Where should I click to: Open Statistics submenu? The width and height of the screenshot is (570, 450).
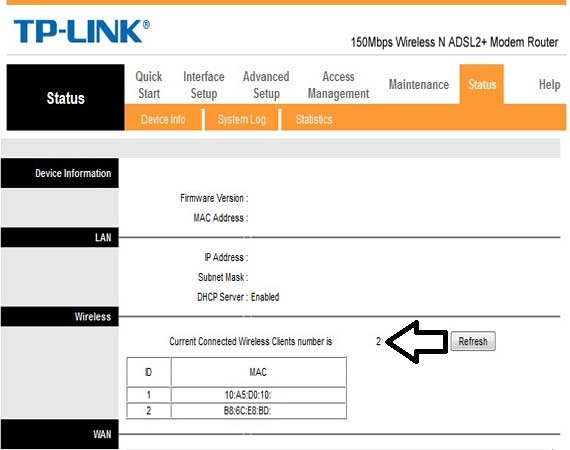pyautogui.click(x=314, y=119)
